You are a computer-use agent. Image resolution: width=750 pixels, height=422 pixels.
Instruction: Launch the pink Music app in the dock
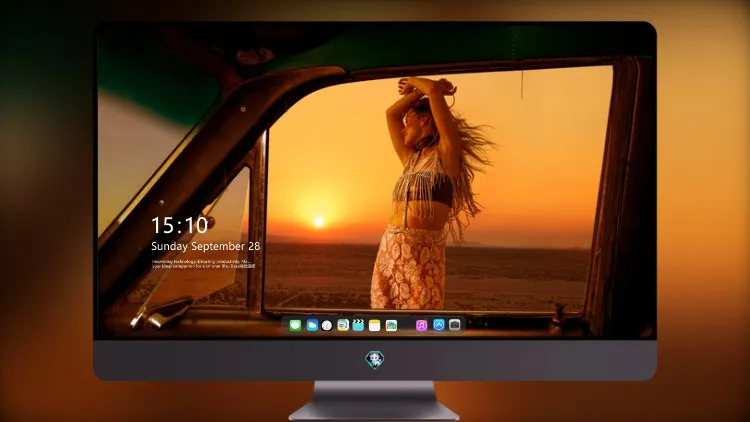tap(421, 325)
